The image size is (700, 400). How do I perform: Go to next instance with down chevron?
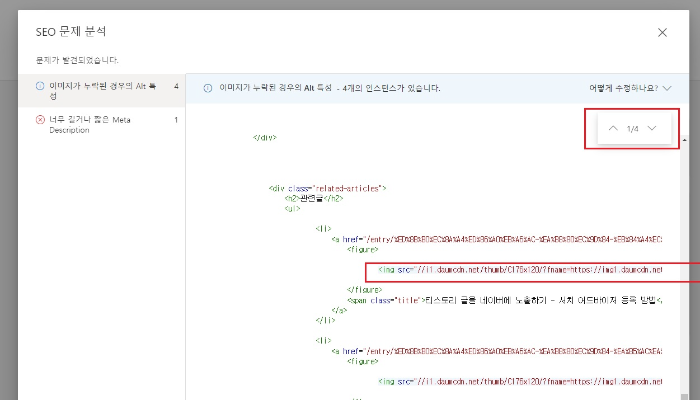[652, 129]
